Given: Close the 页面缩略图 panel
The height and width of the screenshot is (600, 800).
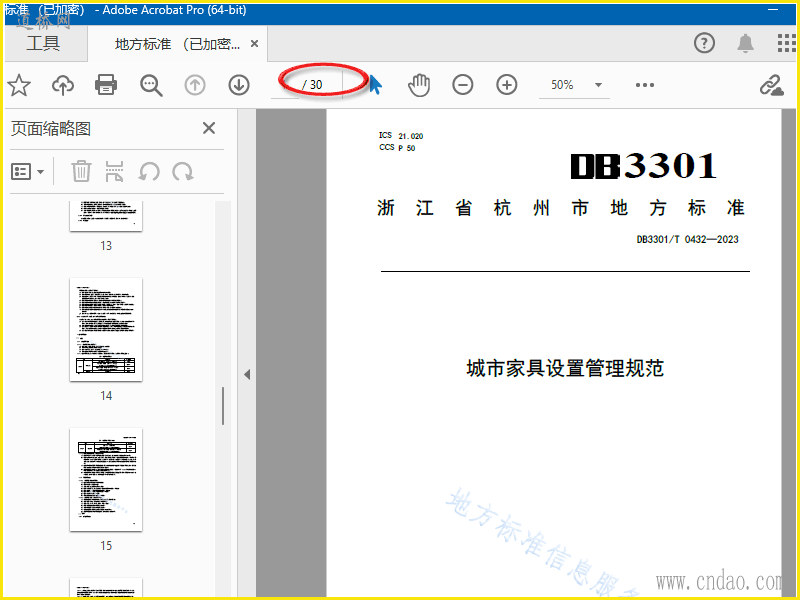Looking at the screenshot, I should pos(209,128).
